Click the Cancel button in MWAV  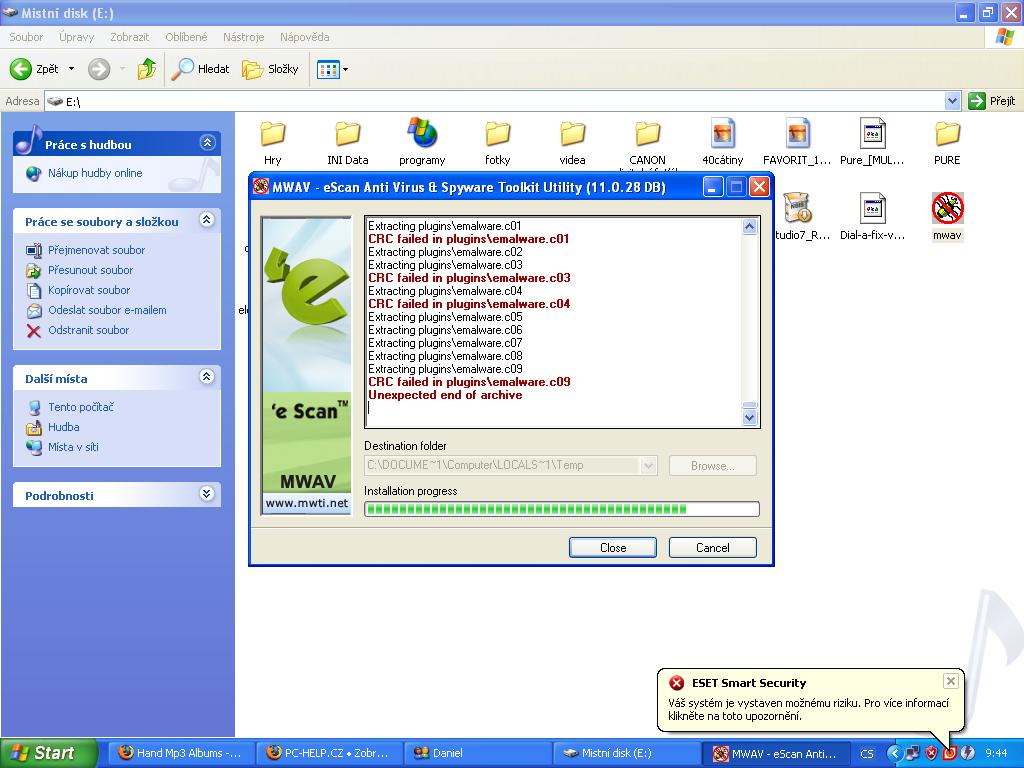pyautogui.click(x=712, y=548)
